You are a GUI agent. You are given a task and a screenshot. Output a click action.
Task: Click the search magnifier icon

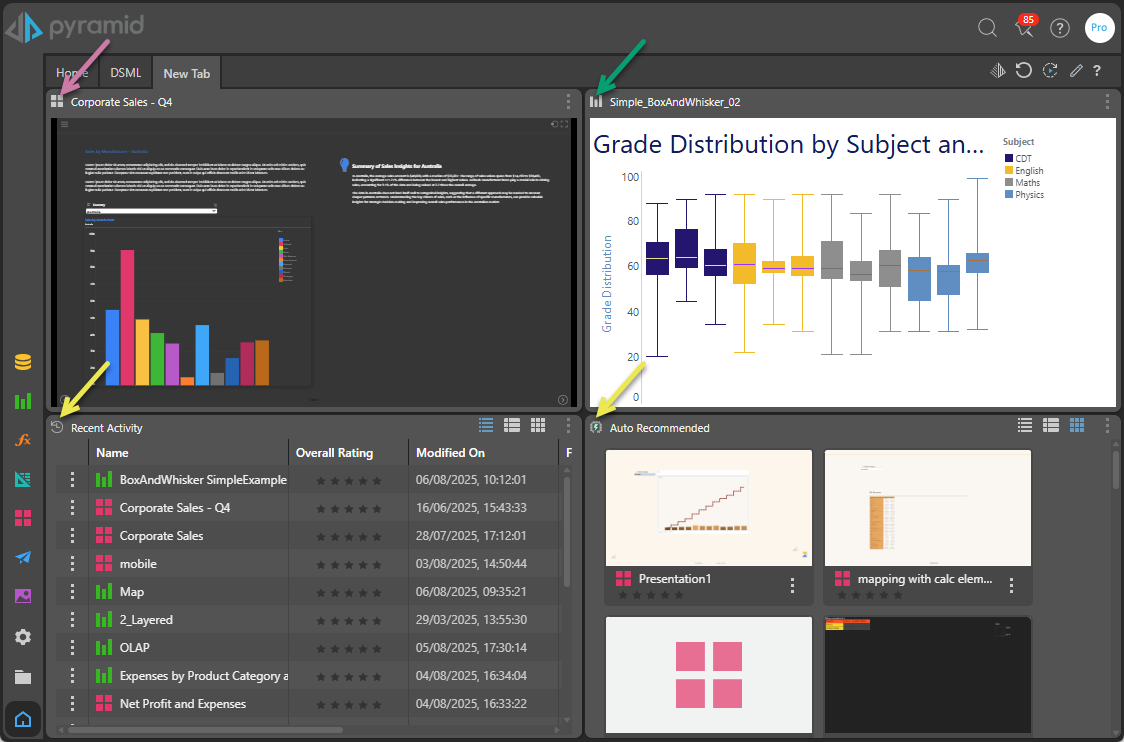pyautogui.click(x=987, y=28)
